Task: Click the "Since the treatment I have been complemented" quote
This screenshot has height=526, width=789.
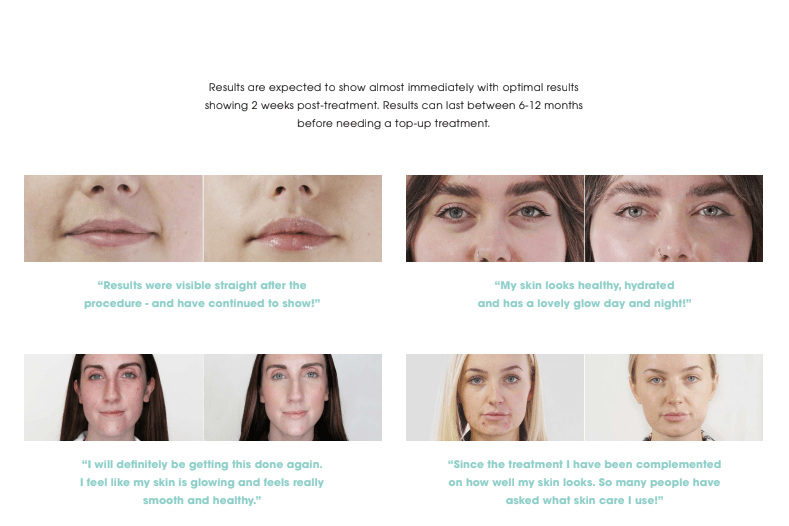Action: (584, 482)
